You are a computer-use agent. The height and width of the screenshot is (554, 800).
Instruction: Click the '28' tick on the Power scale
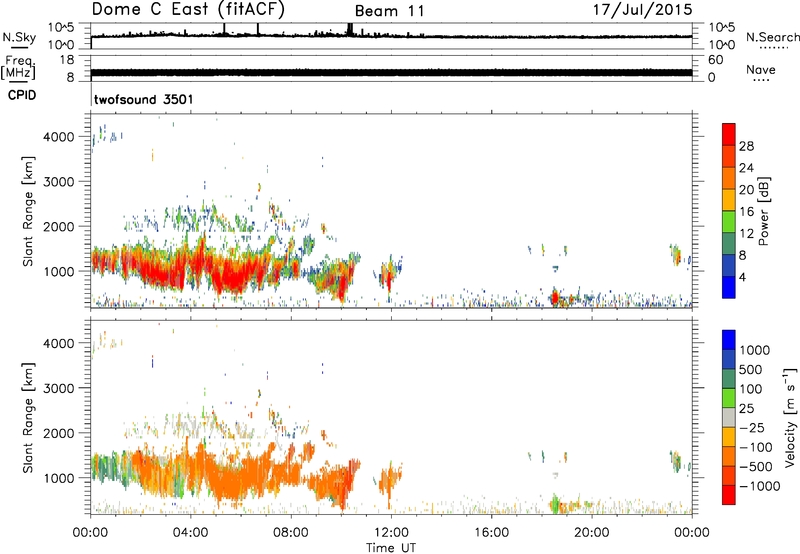[746, 146]
